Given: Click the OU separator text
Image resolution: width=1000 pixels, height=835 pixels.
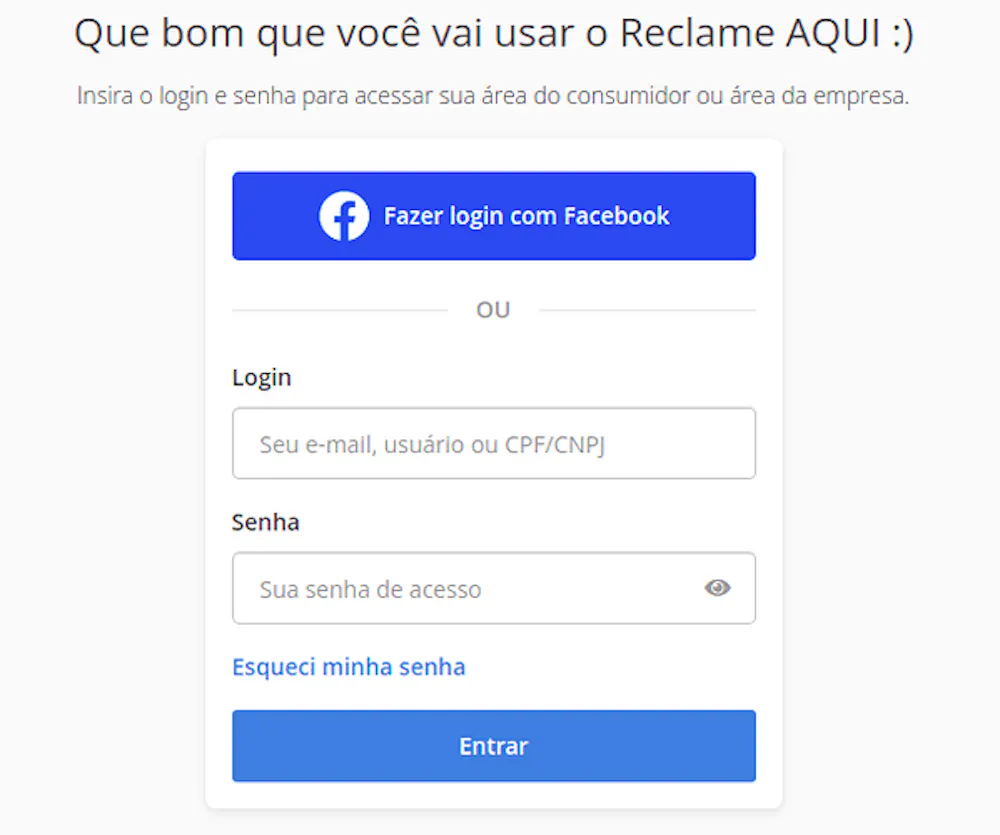Looking at the screenshot, I should click(x=493, y=310).
